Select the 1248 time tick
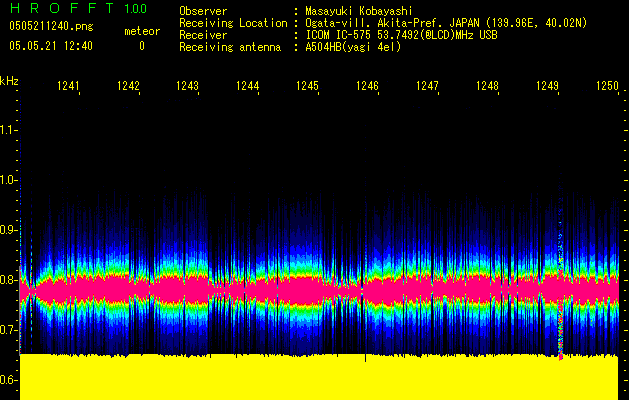 (x=488, y=87)
